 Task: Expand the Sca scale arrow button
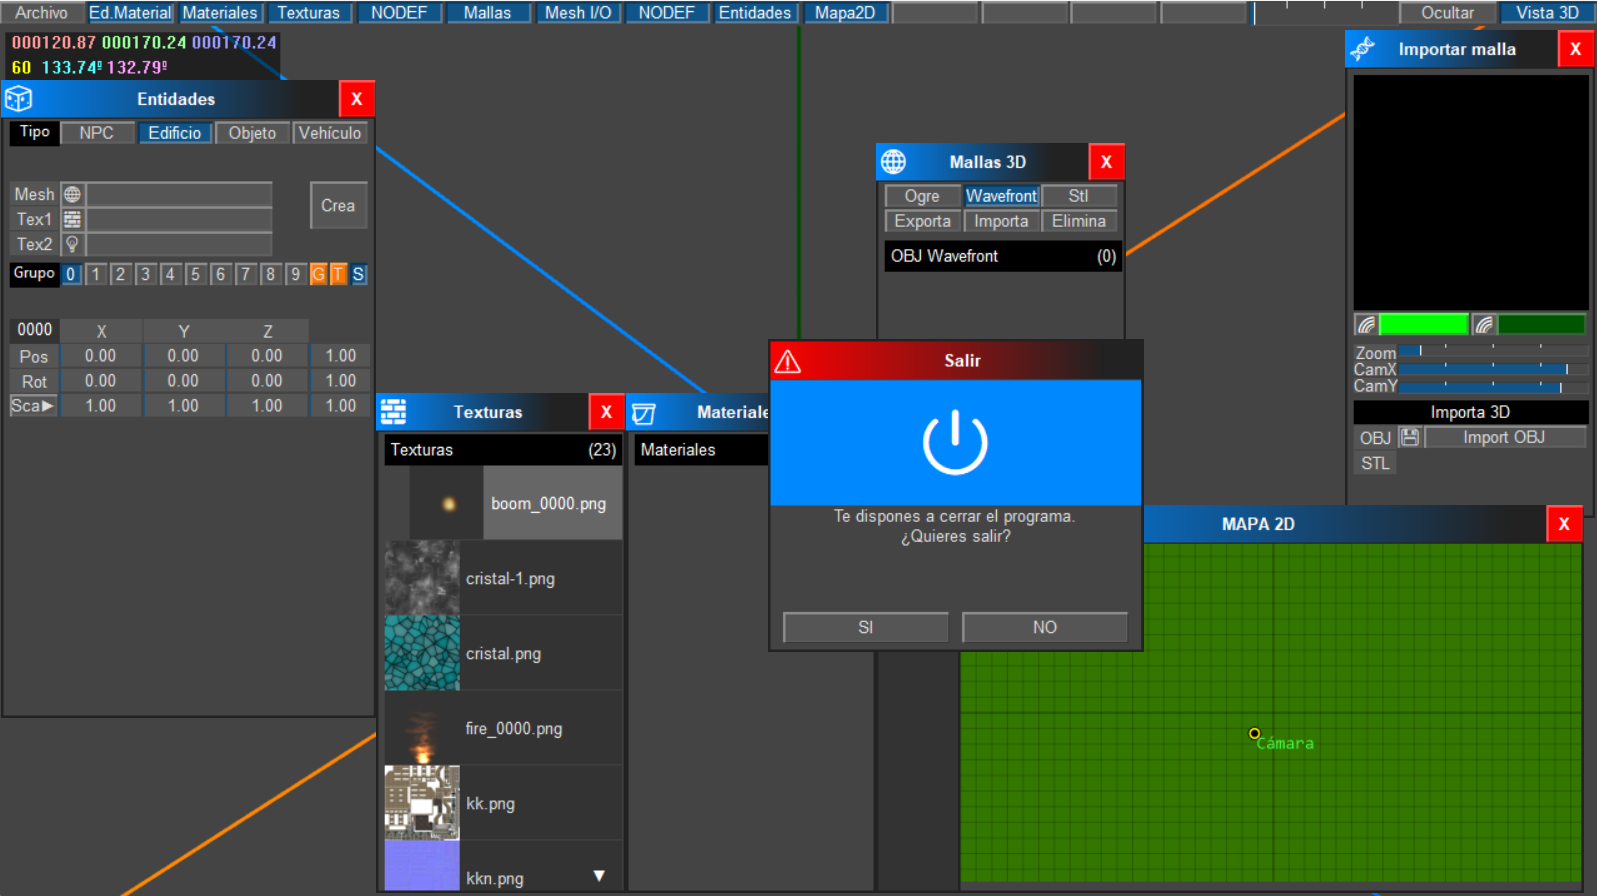(33, 406)
